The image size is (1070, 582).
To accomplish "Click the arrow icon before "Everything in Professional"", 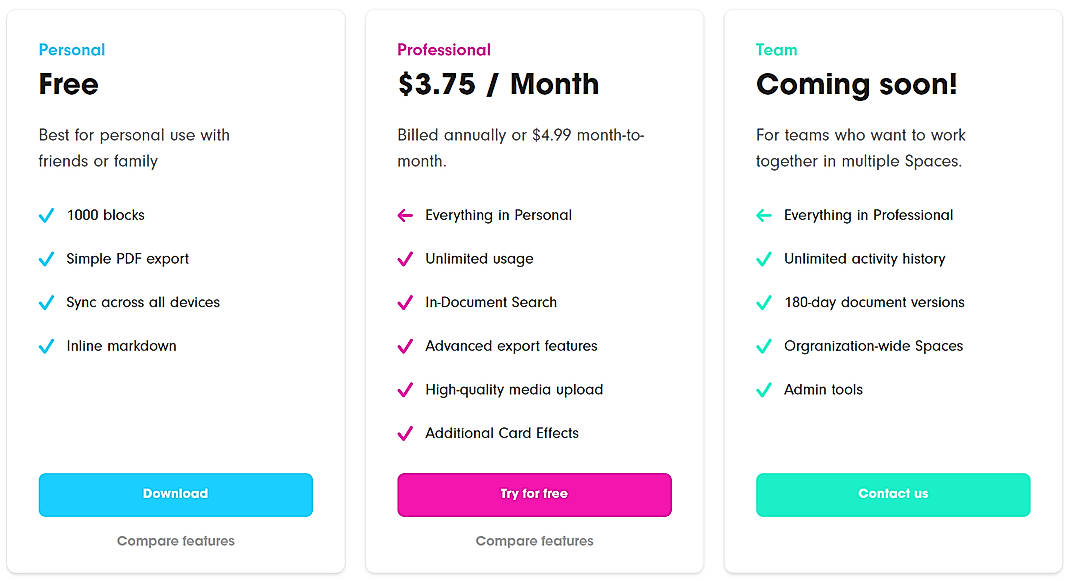I will (764, 215).
